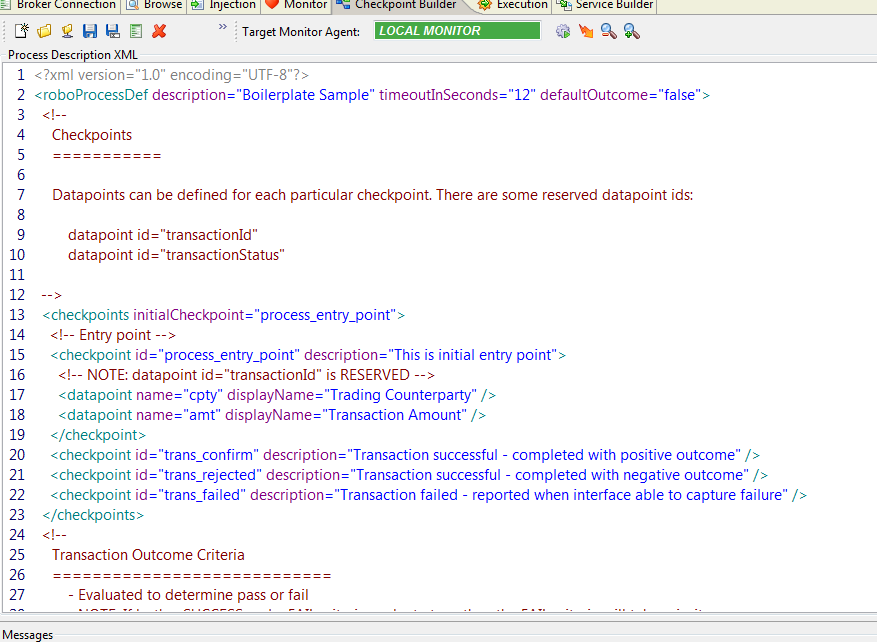Image resolution: width=877 pixels, height=642 pixels.
Task: Click the orange arrow icon
Action: 586,31
